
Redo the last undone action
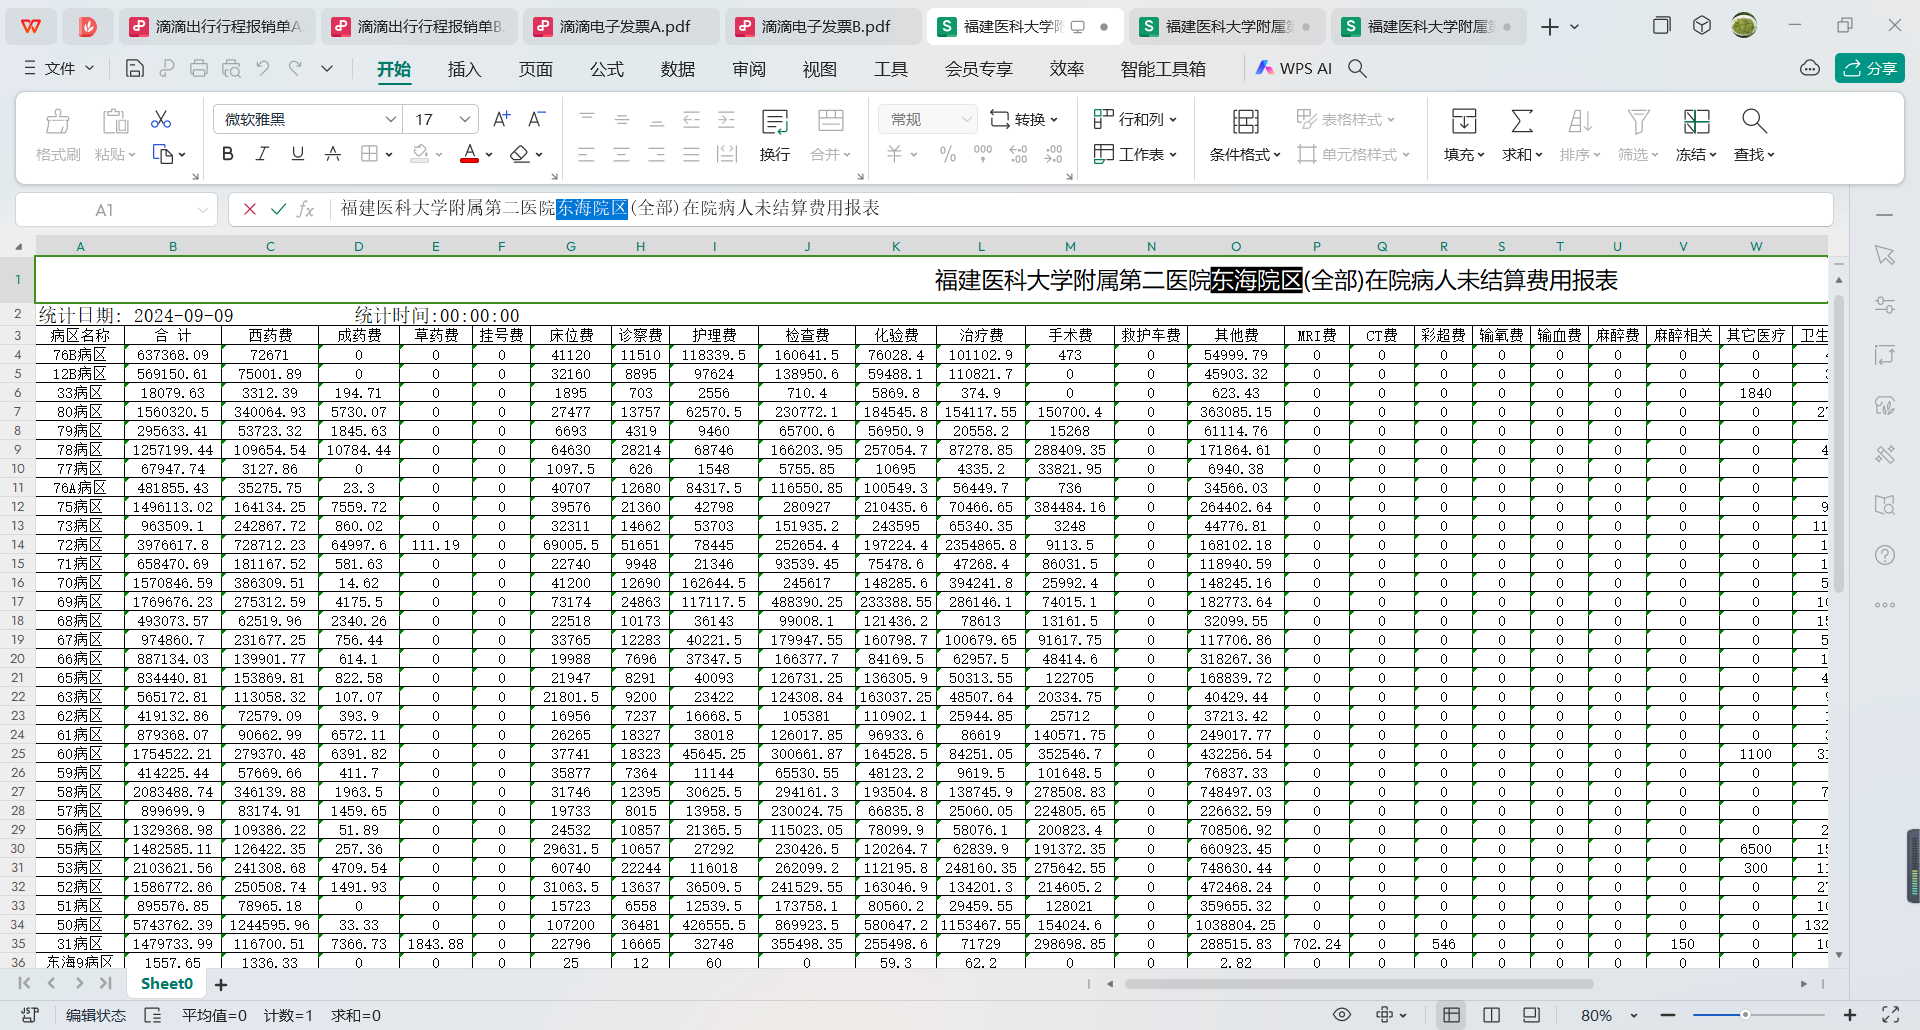click(295, 68)
